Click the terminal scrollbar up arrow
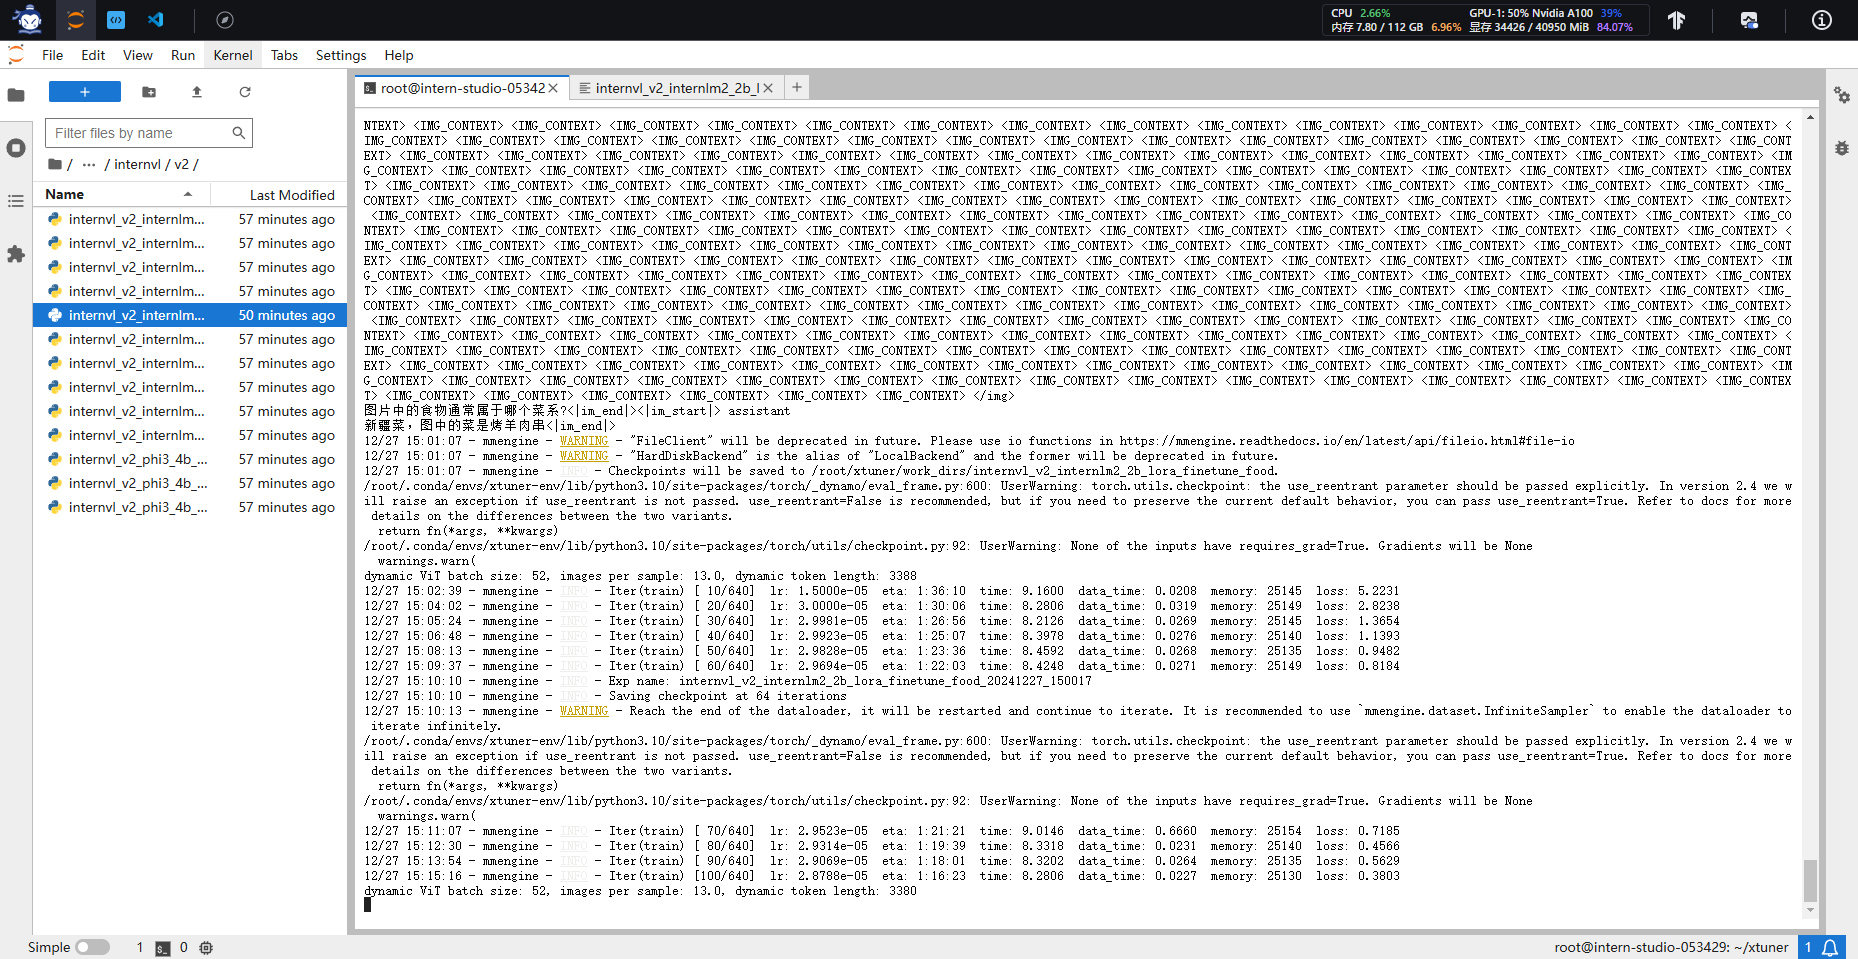Image resolution: width=1858 pixels, height=959 pixels. pos(1810,117)
